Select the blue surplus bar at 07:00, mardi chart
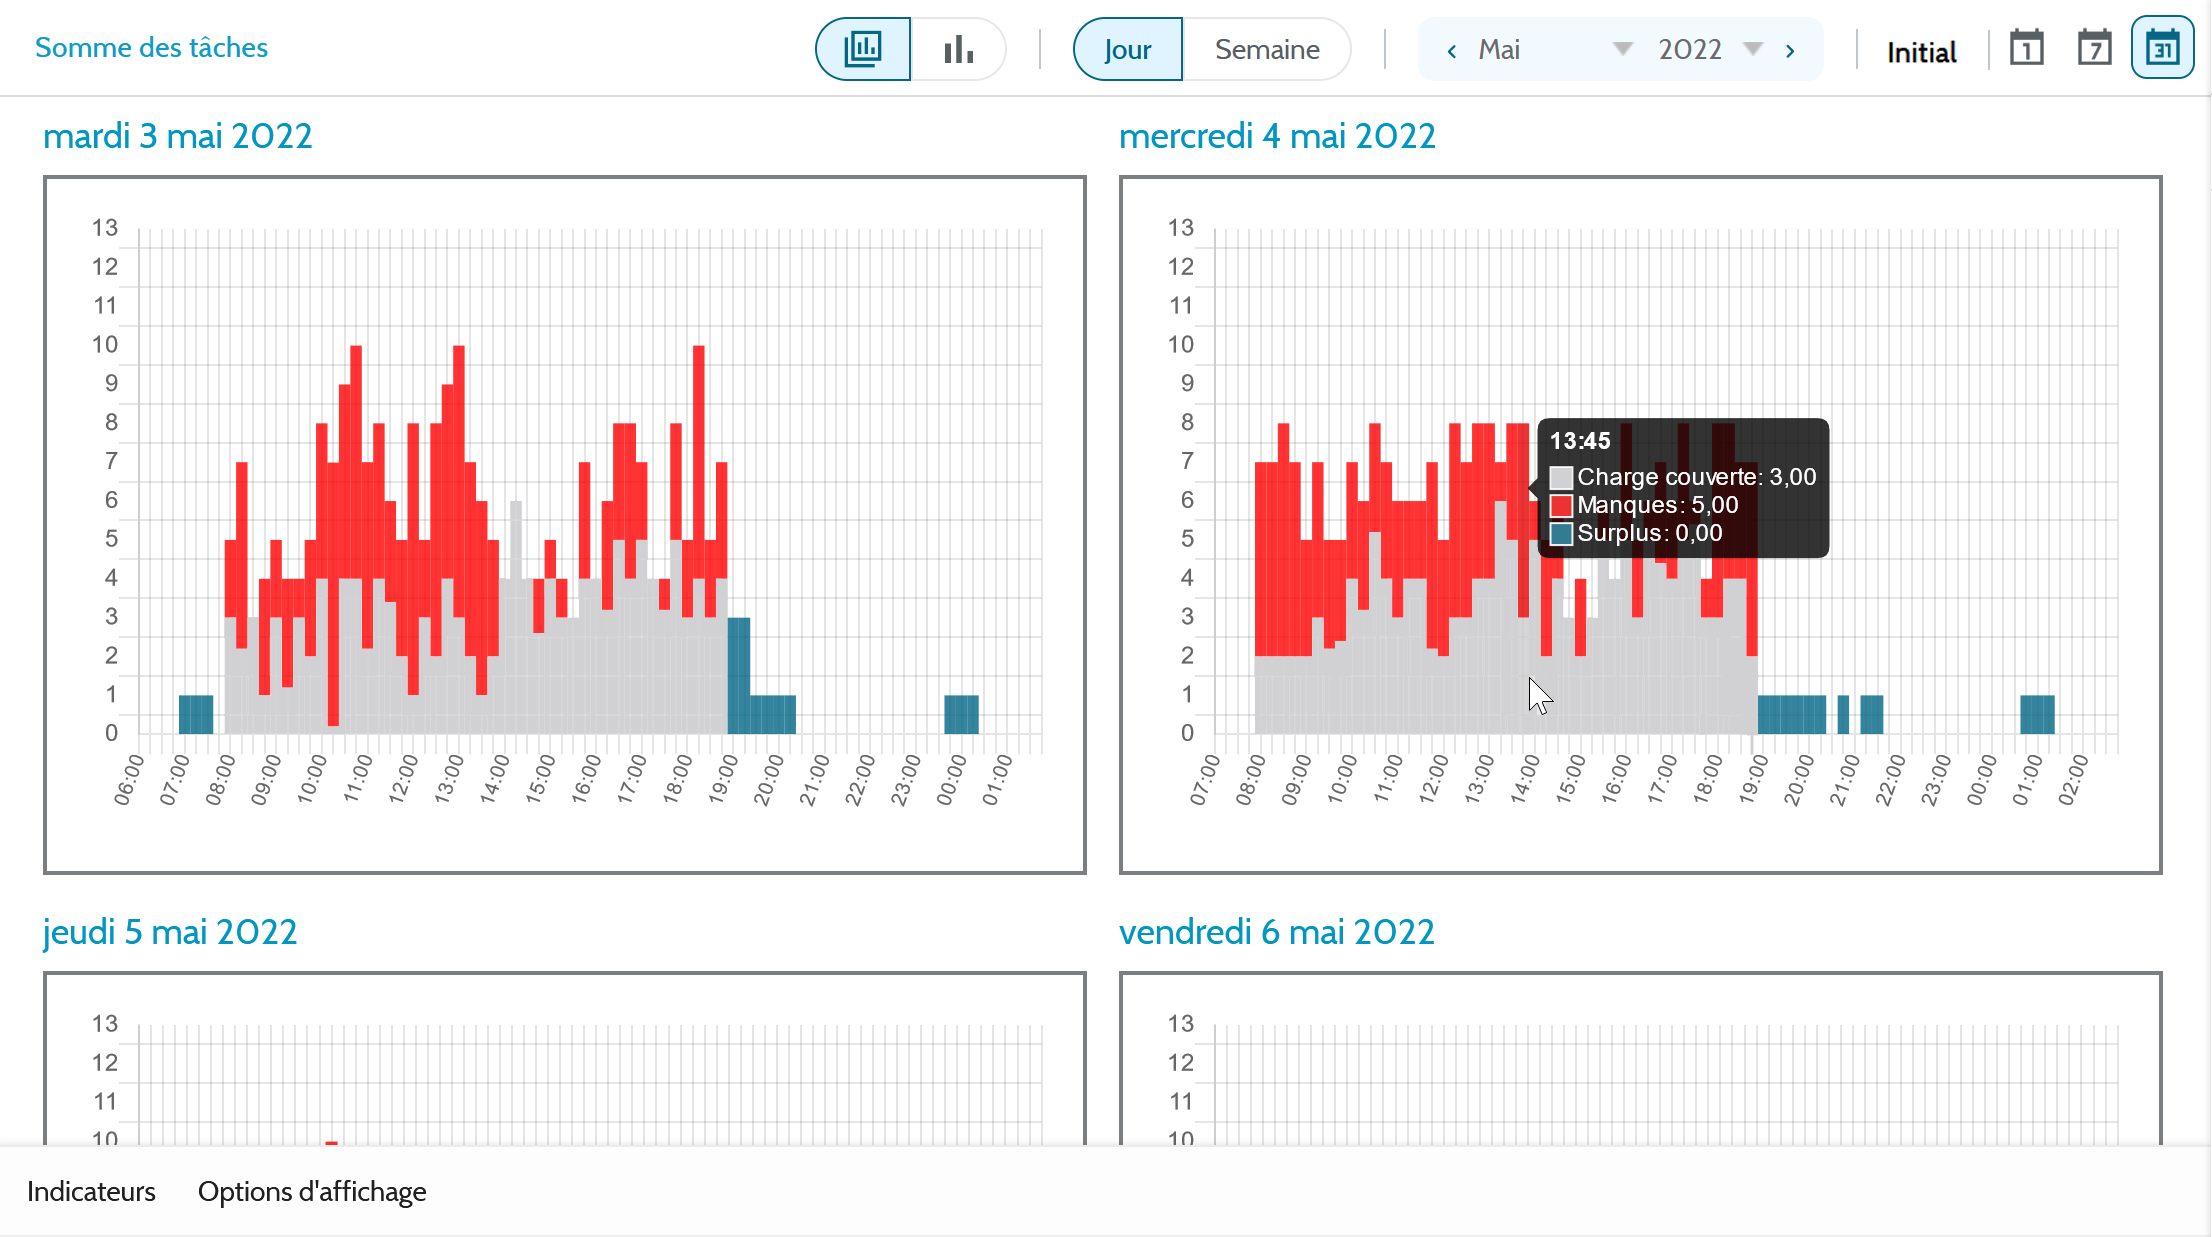 pyautogui.click(x=196, y=714)
